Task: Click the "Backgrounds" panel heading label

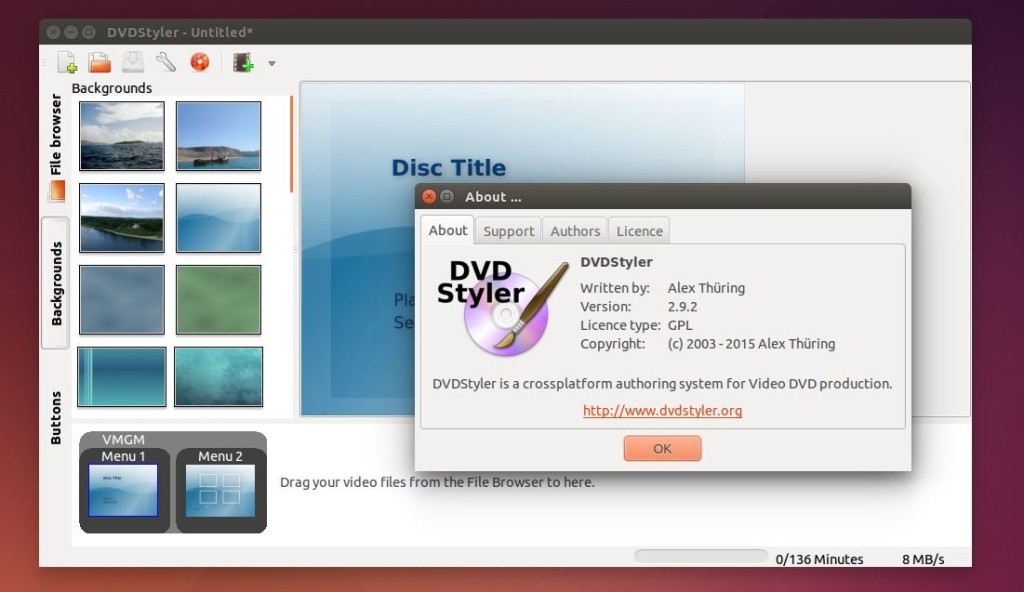Action: pyautogui.click(x=112, y=88)
